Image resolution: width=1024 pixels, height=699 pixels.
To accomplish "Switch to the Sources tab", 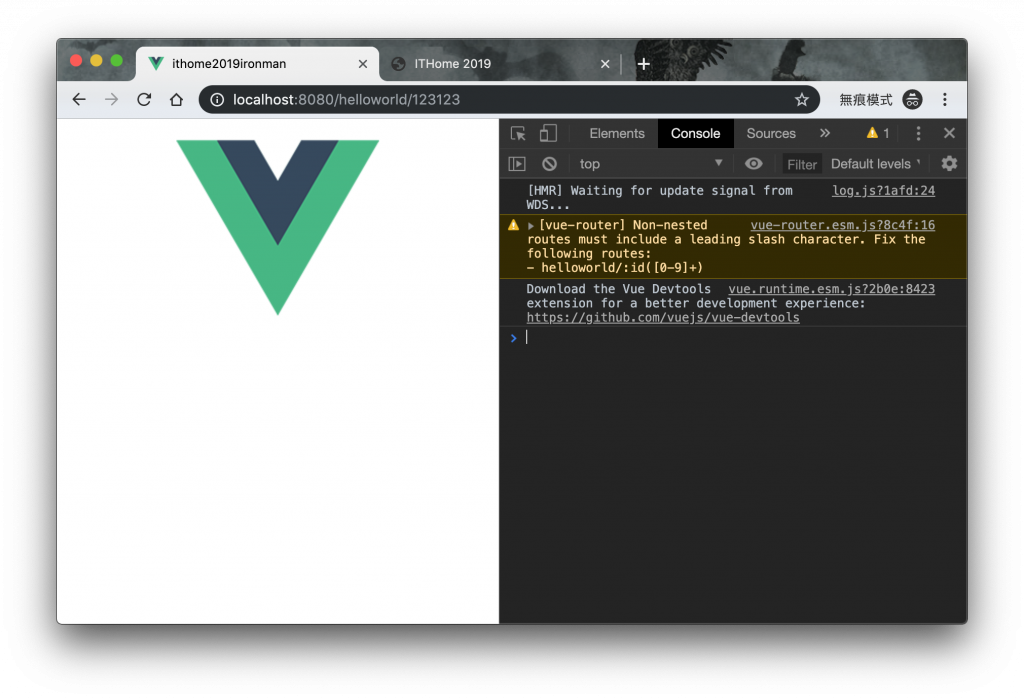I will click(x=771, y=133).
